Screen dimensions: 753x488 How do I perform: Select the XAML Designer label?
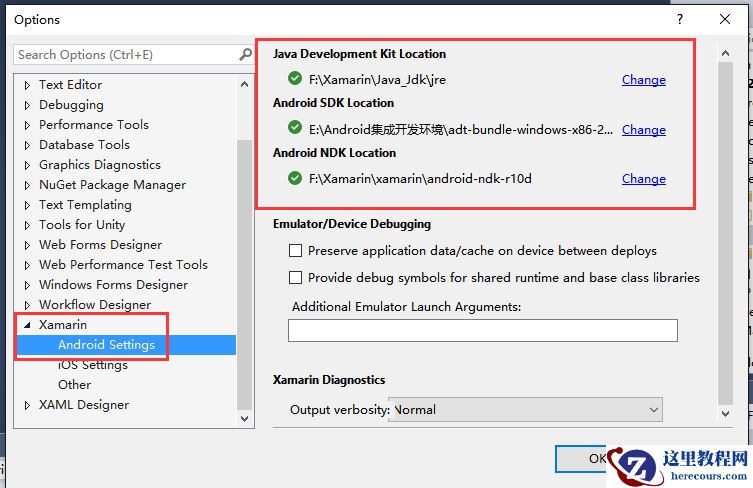tap(84, 405)
